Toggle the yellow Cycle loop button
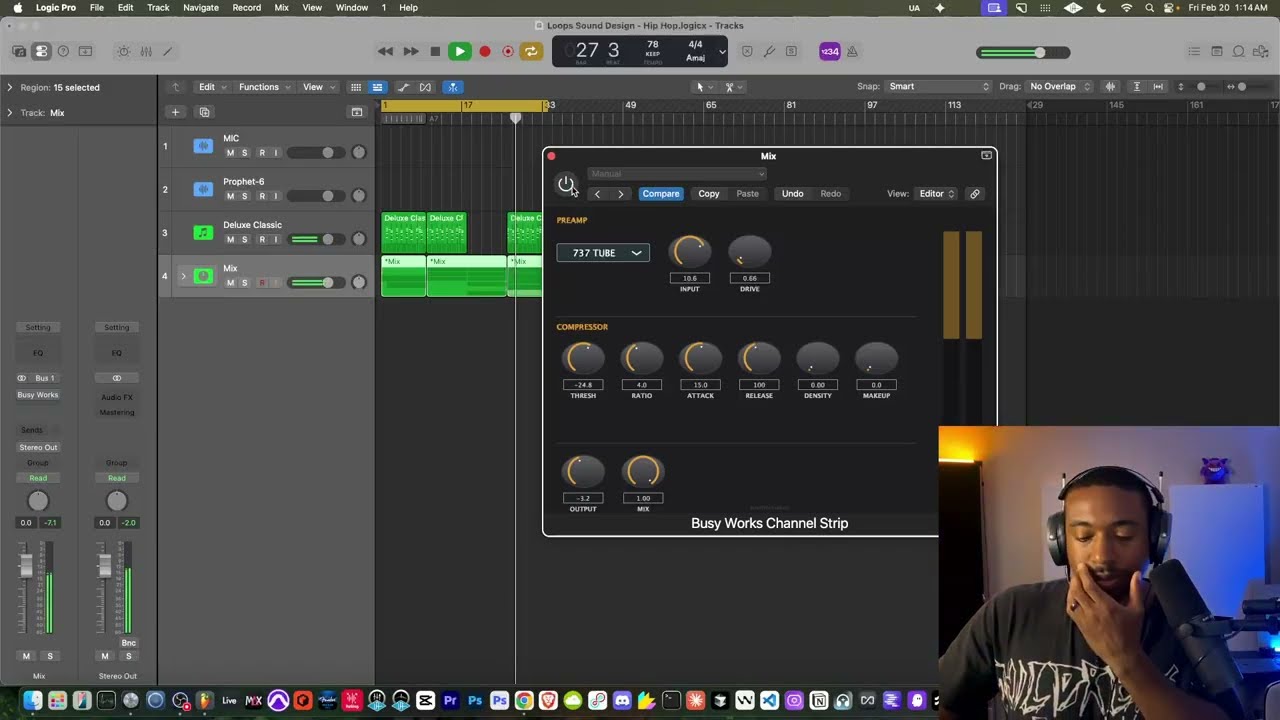1280x720 pixels. click(x=531, y=51)
